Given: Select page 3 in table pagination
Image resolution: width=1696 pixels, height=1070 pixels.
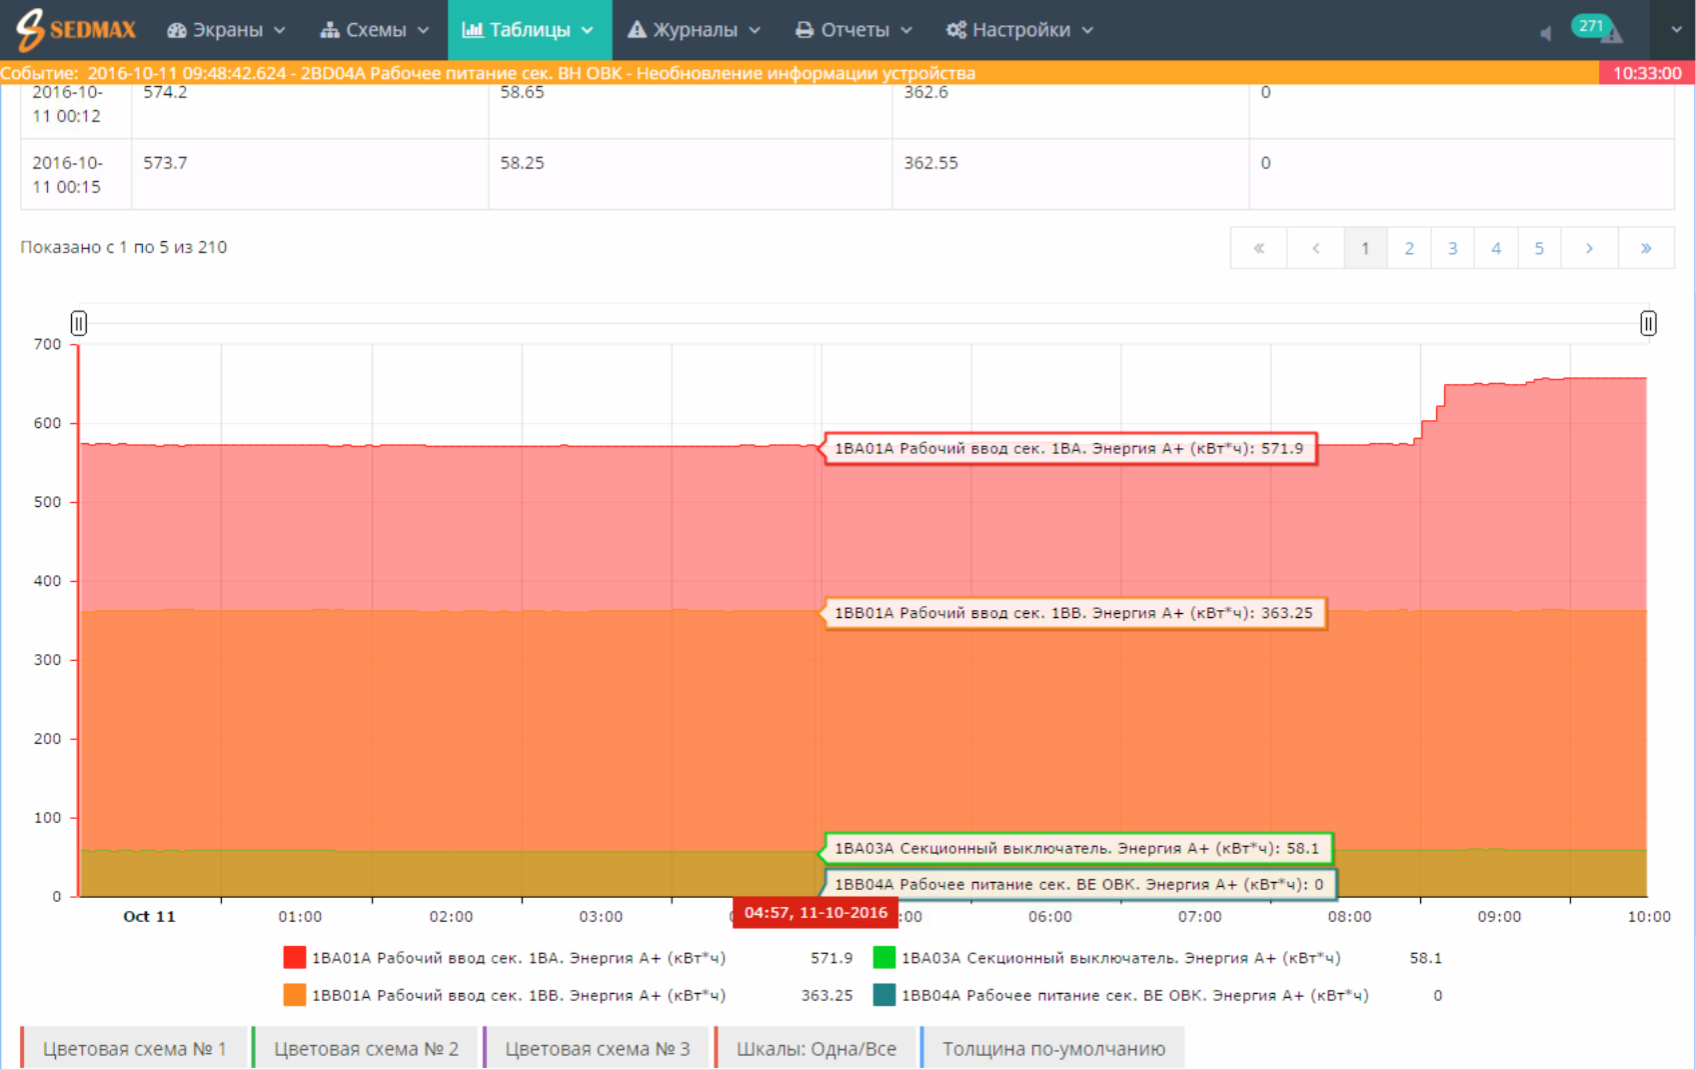Looking at the screenshot, I should coord(1452,248).
